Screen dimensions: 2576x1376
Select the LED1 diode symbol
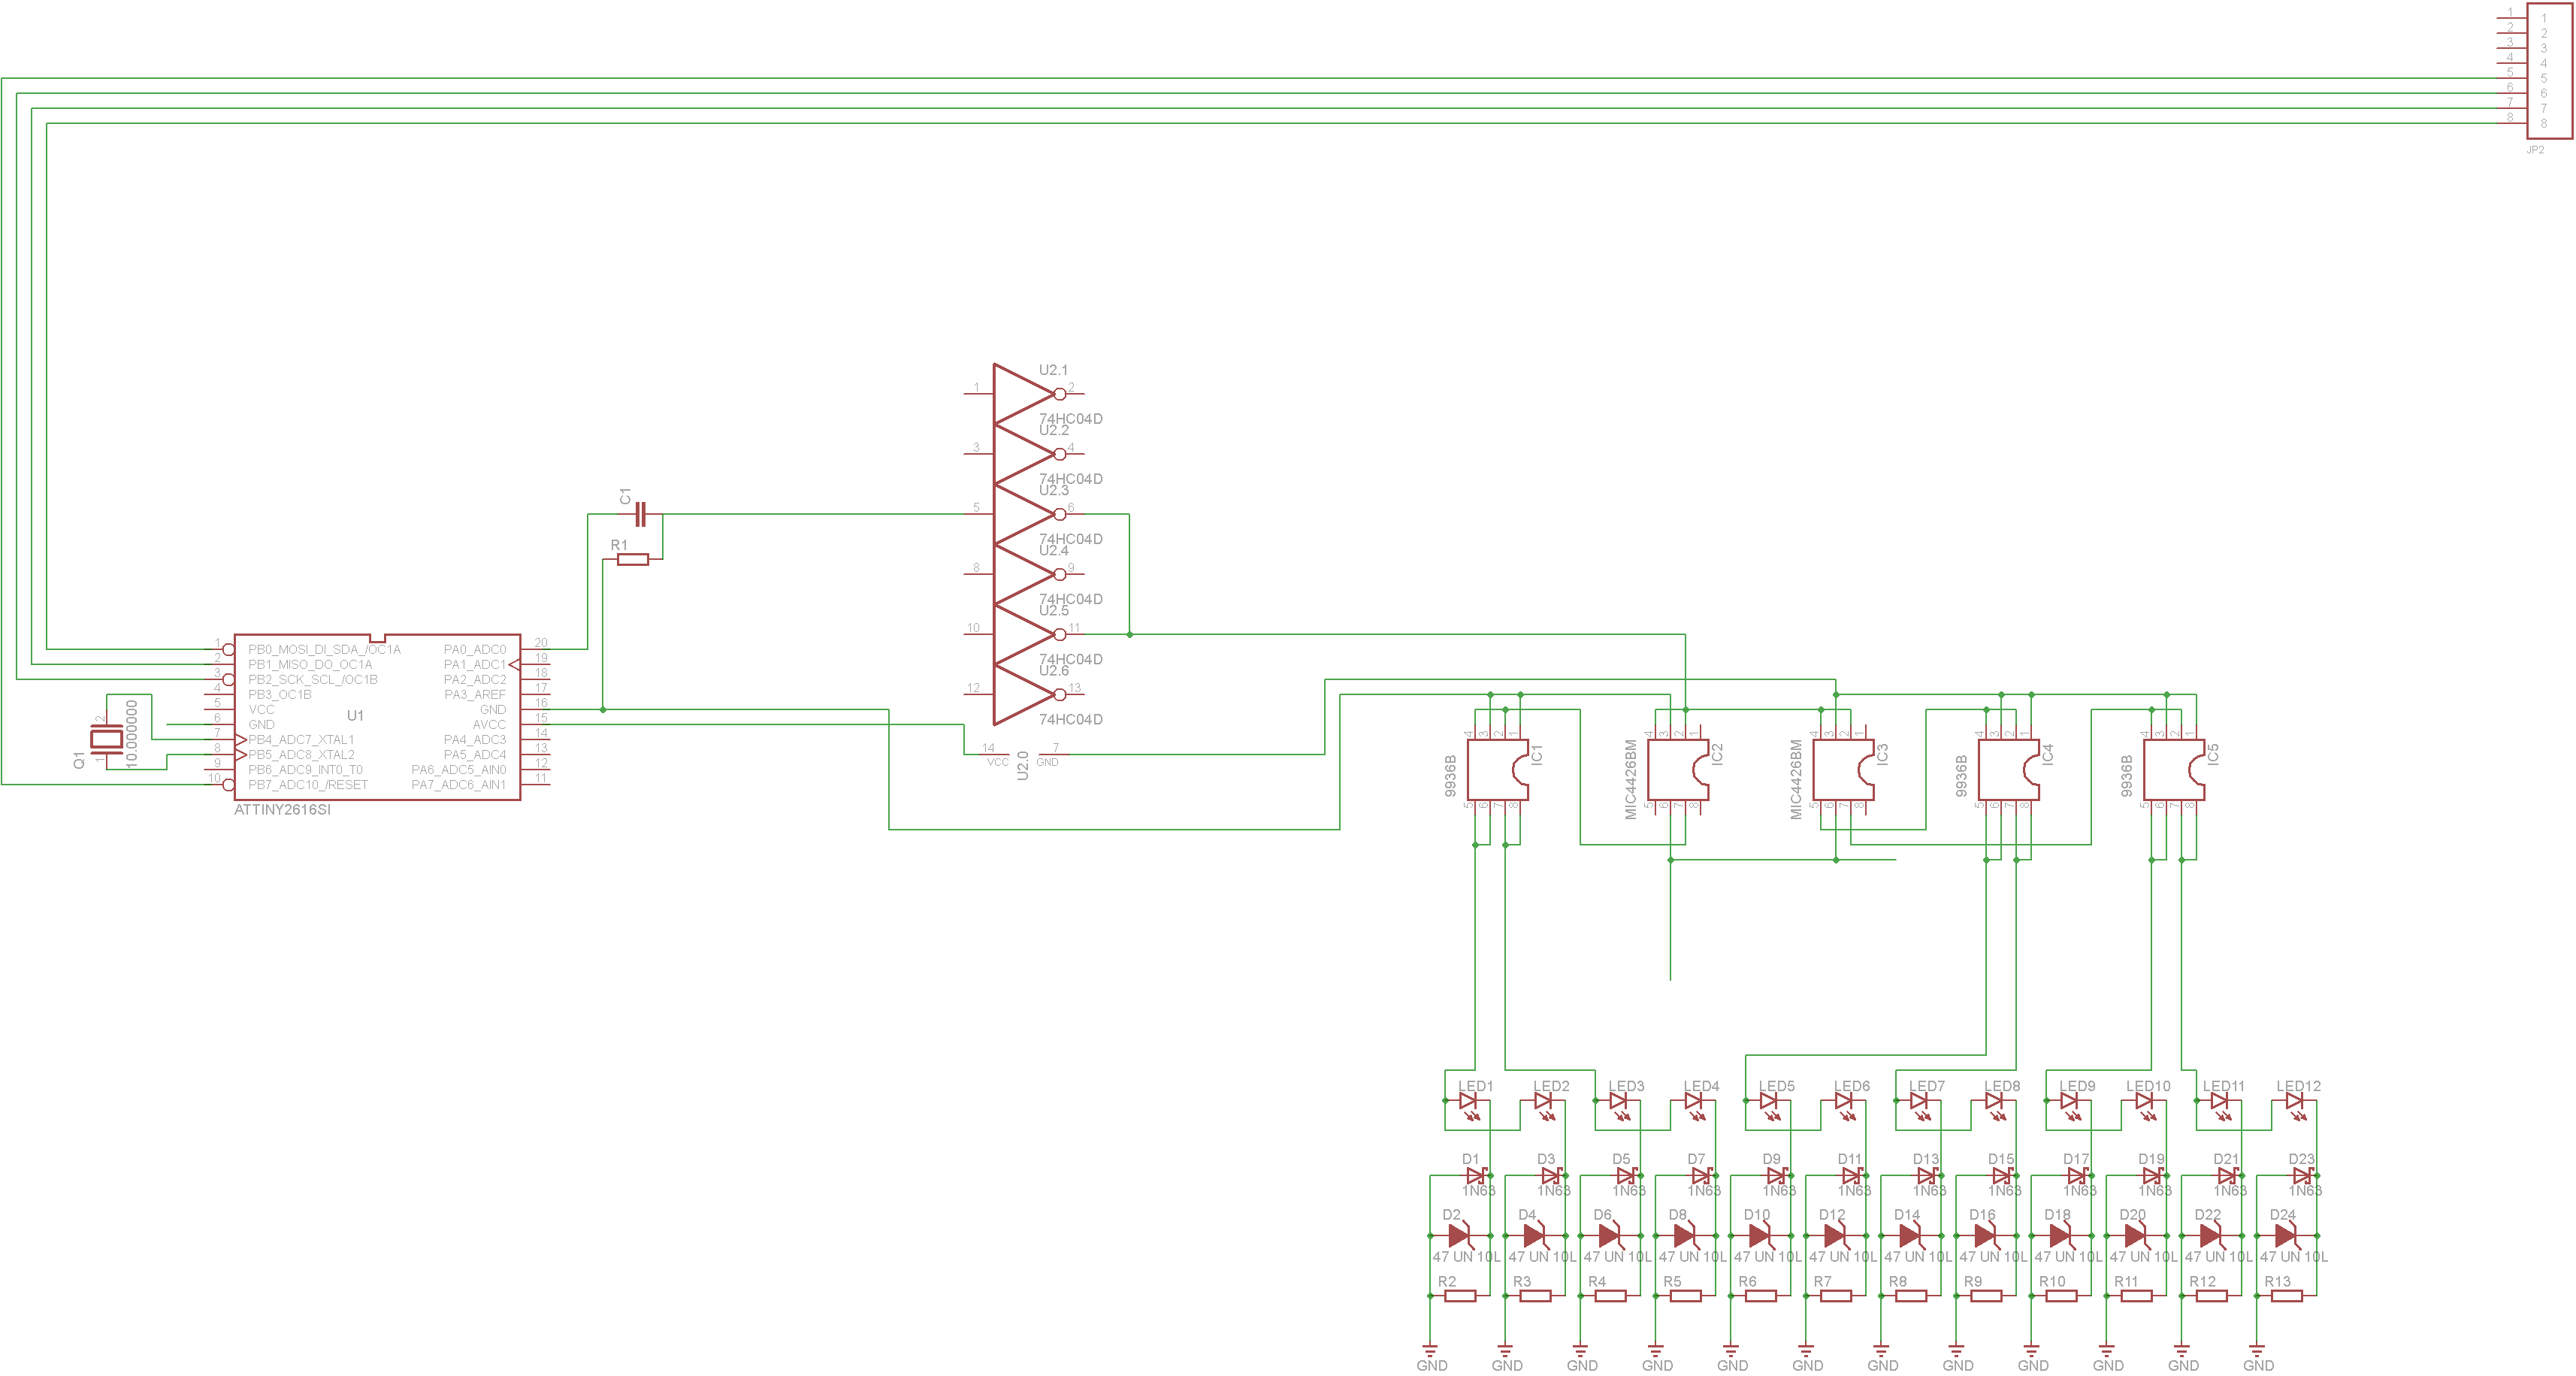tap(1468, 1101)
